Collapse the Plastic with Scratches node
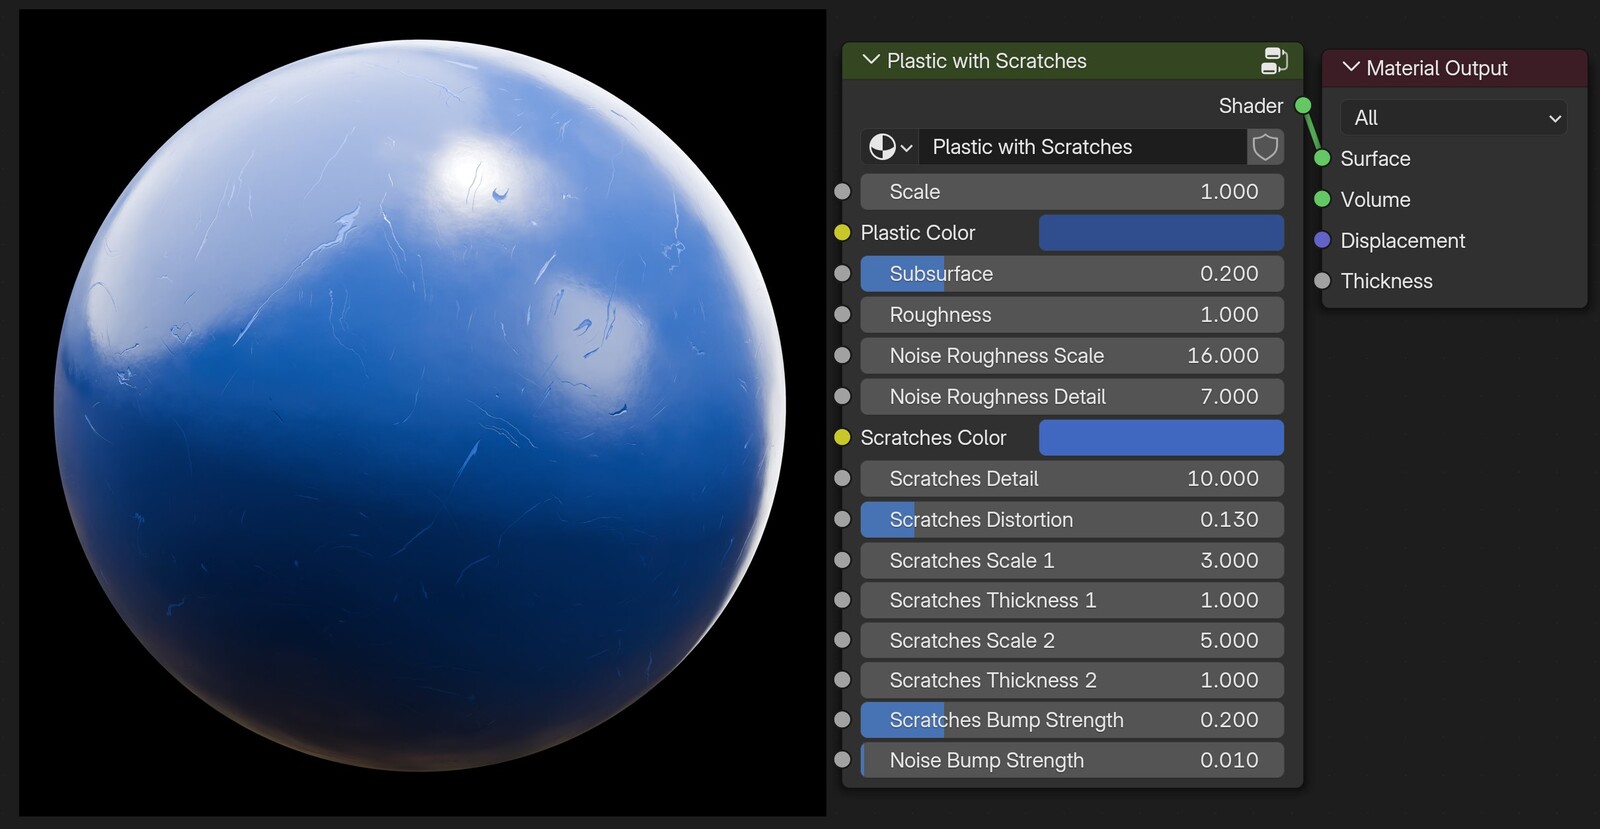The width and height of the screenshot is (1600, 829). pos(871,60)
